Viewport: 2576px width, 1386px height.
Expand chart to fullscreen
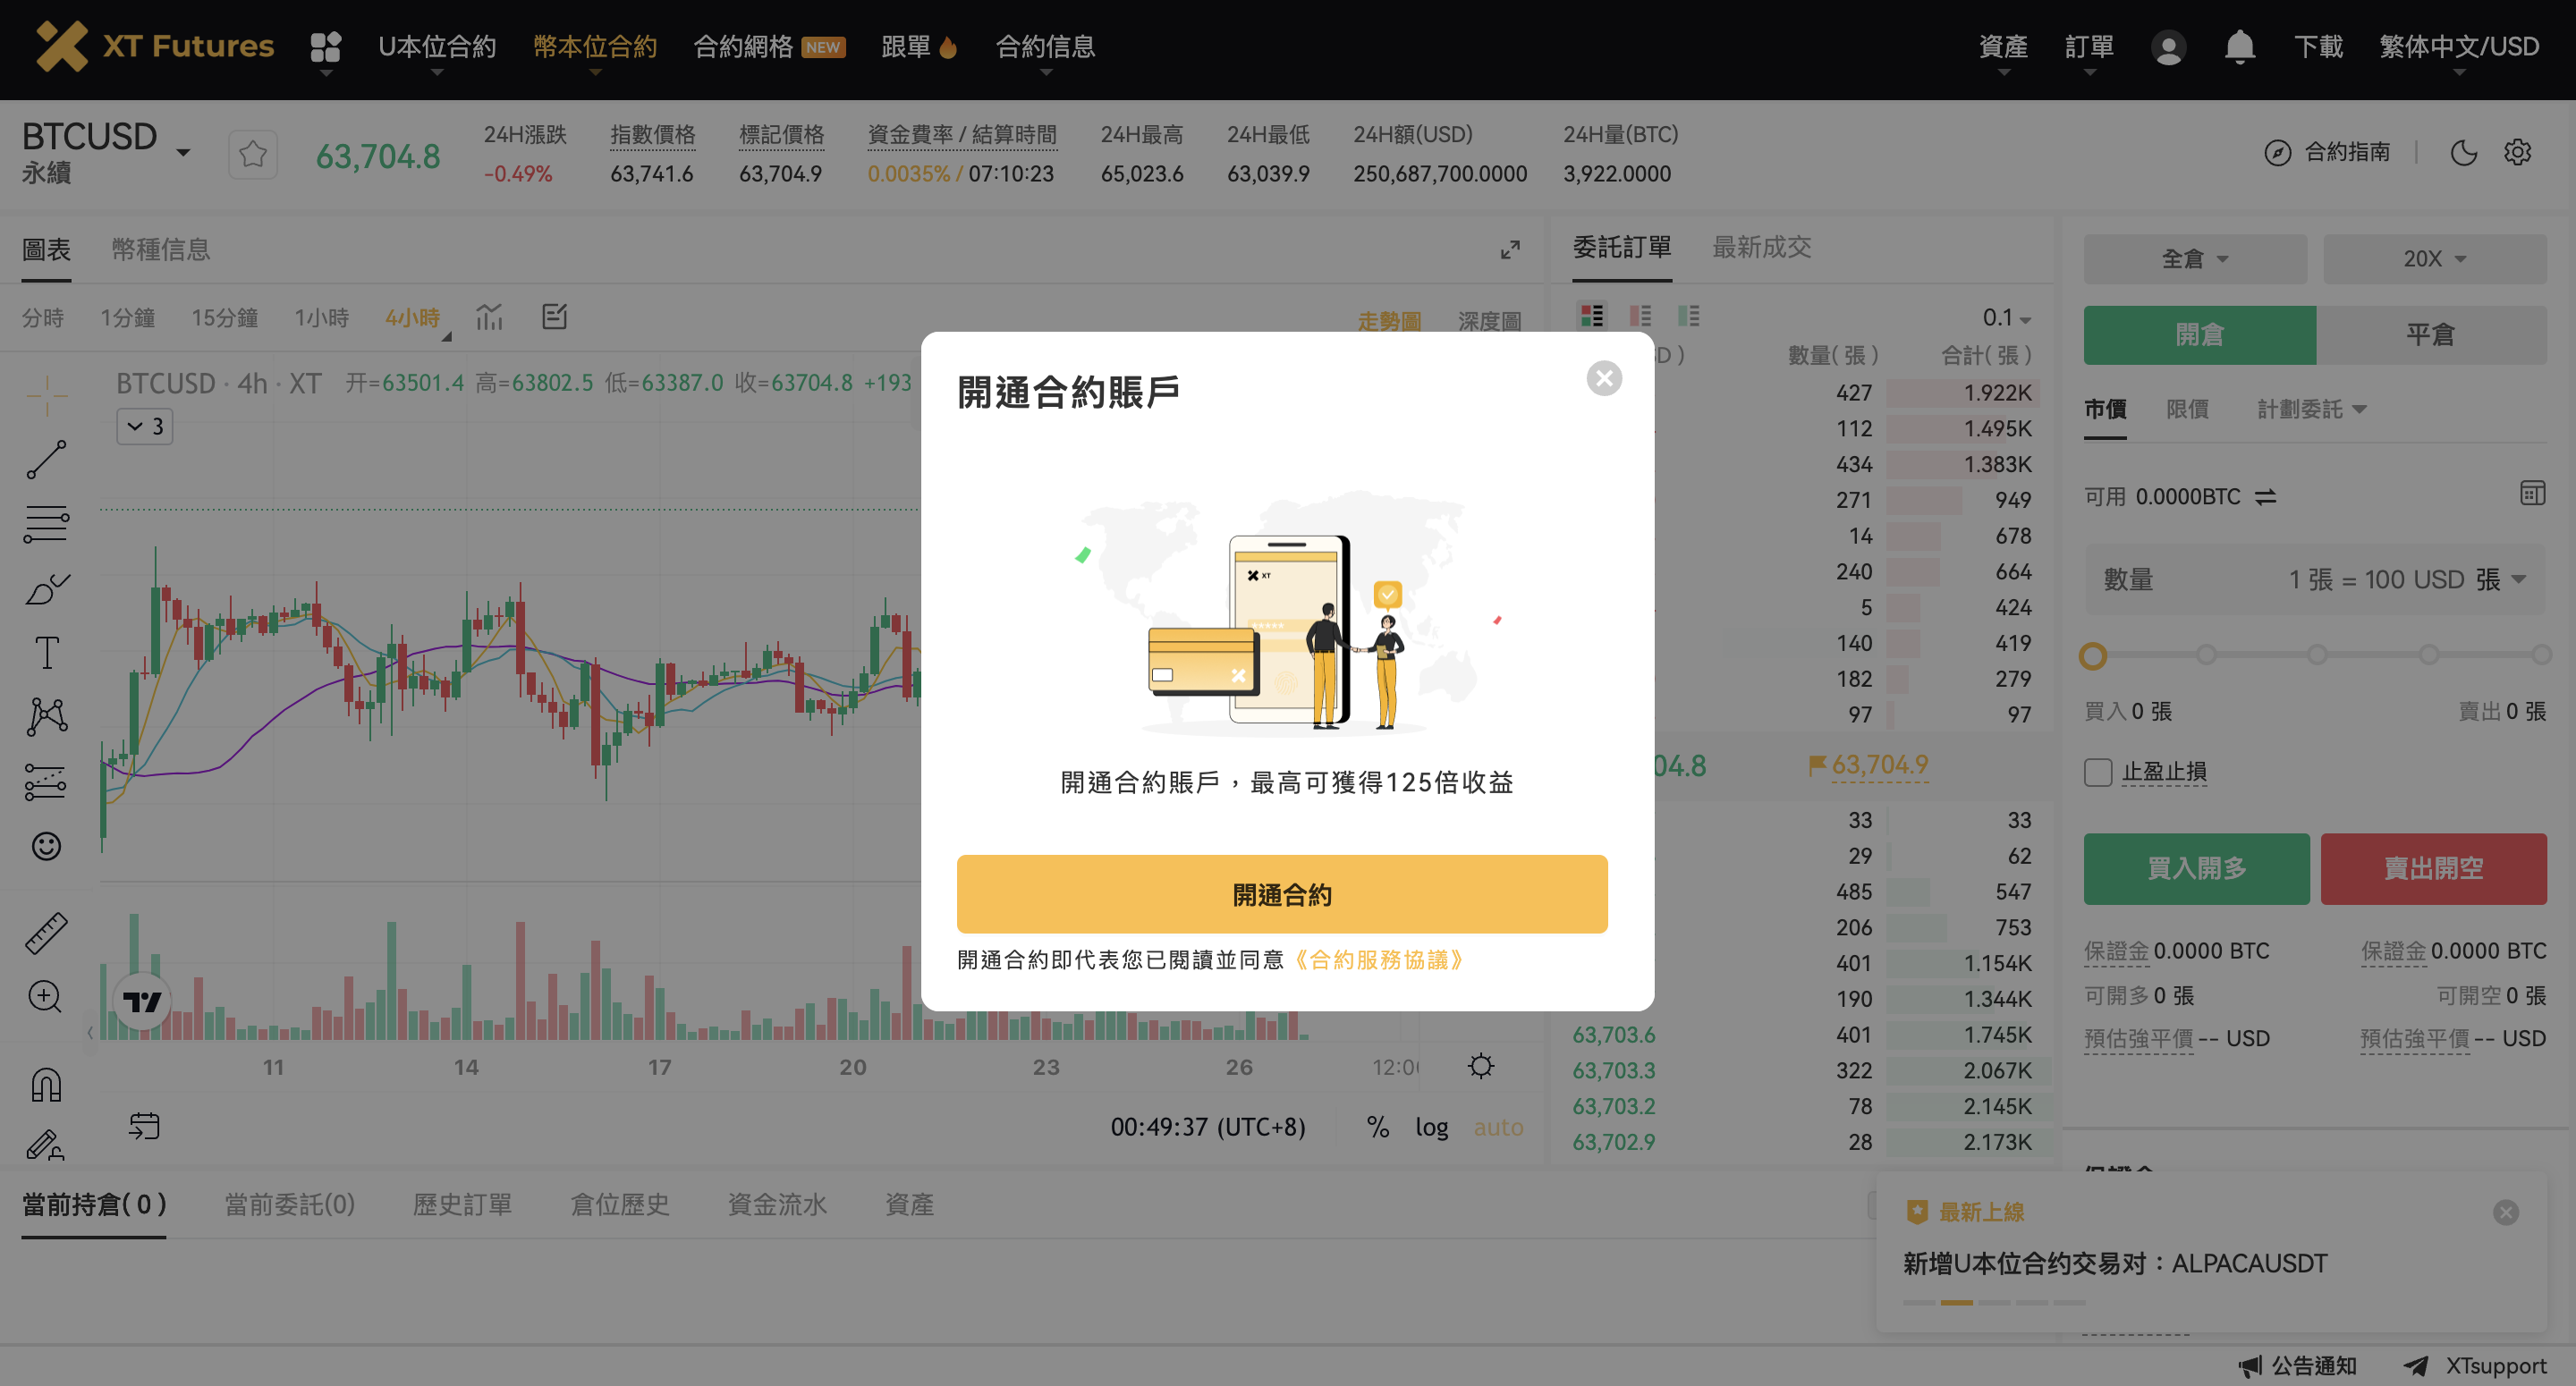1510,249
